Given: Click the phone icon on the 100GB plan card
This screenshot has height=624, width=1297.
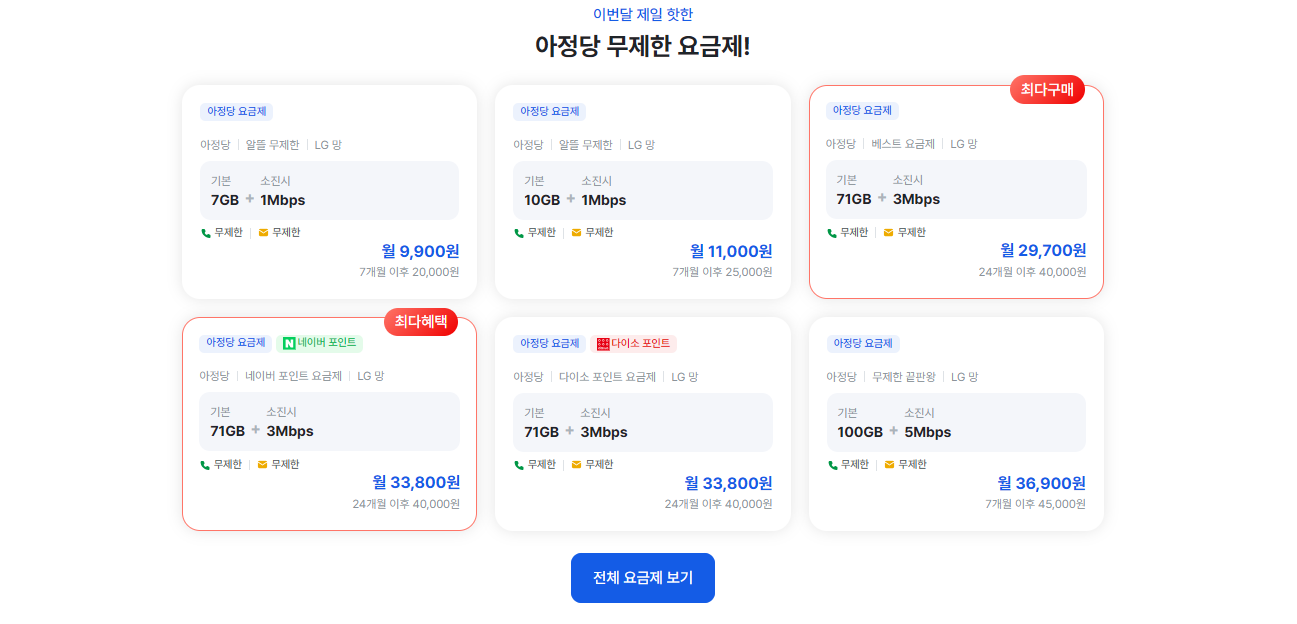Looking at the screenshot, I should [832, 465].
